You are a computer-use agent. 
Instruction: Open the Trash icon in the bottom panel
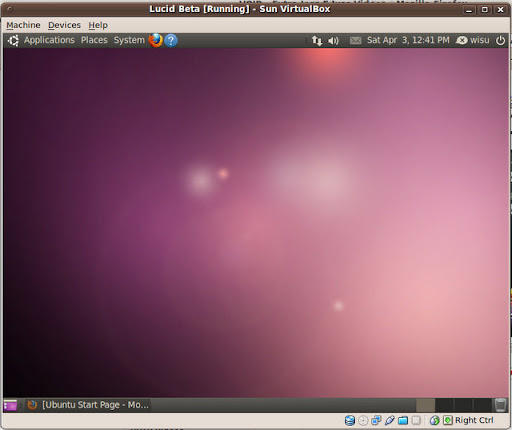coord(500,405)
